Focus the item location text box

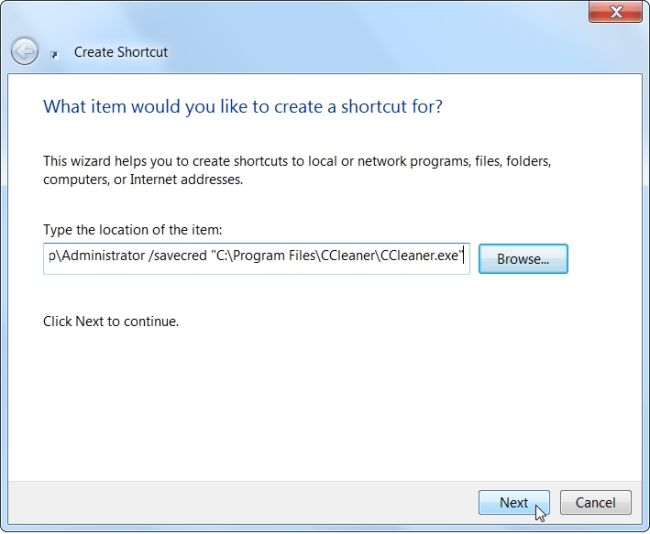pyautogui.click(x=256, y=258)
